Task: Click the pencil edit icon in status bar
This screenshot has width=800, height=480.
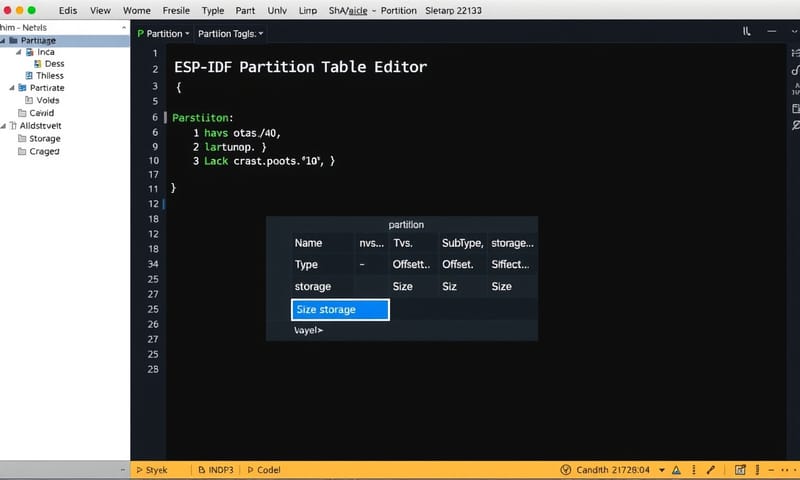Action: coord(711,470)
